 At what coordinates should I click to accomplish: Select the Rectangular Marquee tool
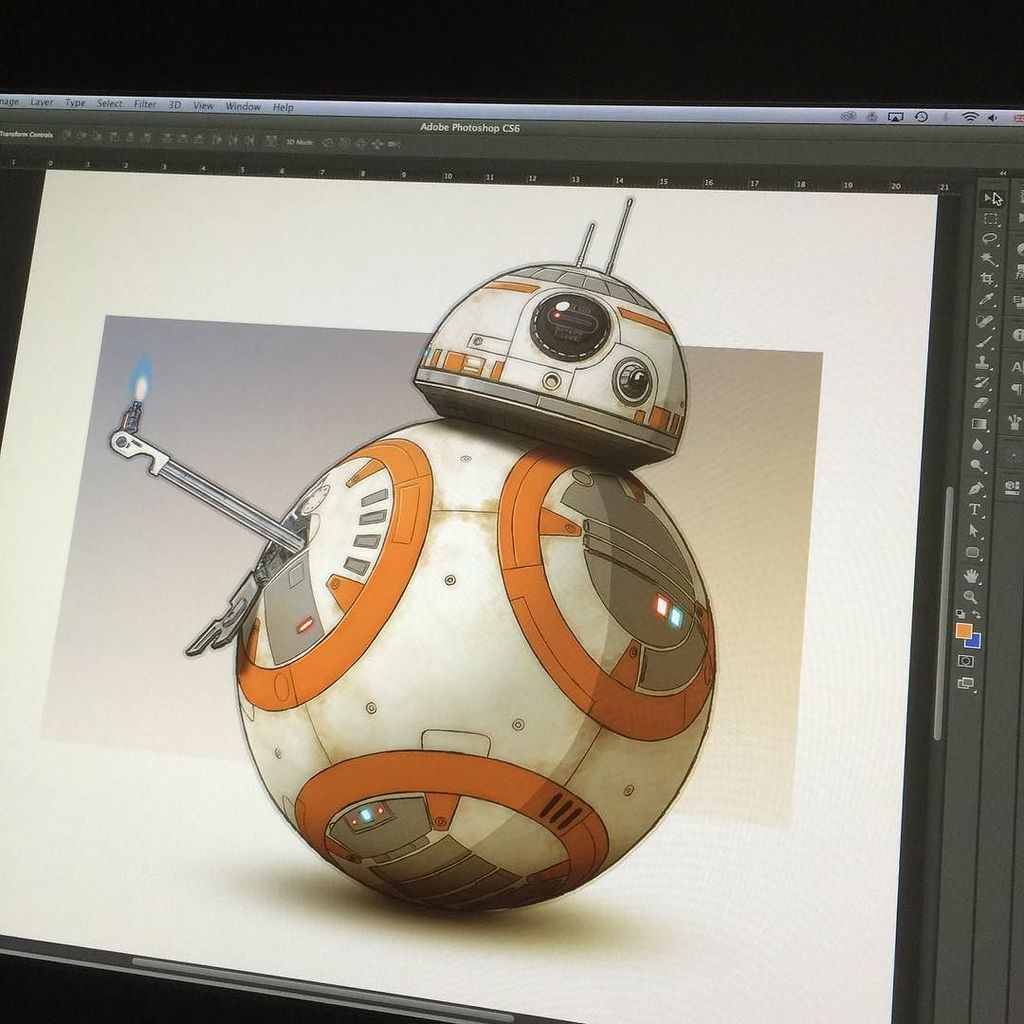(991, 219)
